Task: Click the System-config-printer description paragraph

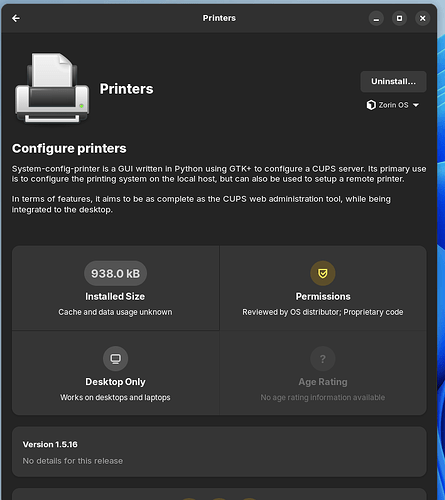Action: pos(219,174)
